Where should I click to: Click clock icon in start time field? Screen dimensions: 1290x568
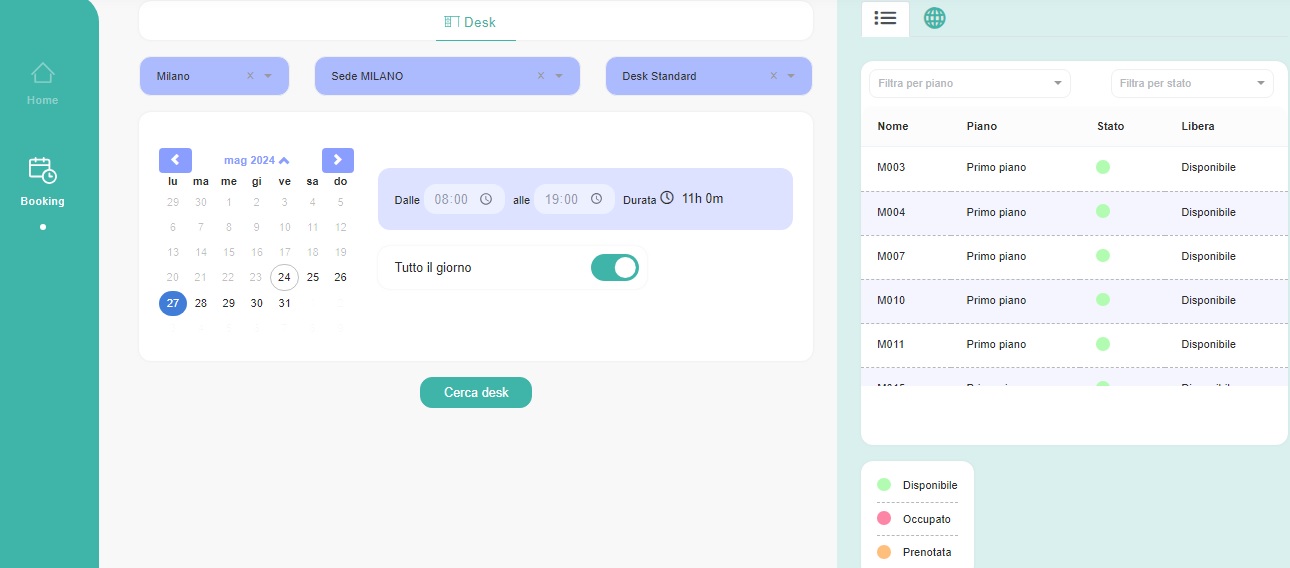(486, 199)
